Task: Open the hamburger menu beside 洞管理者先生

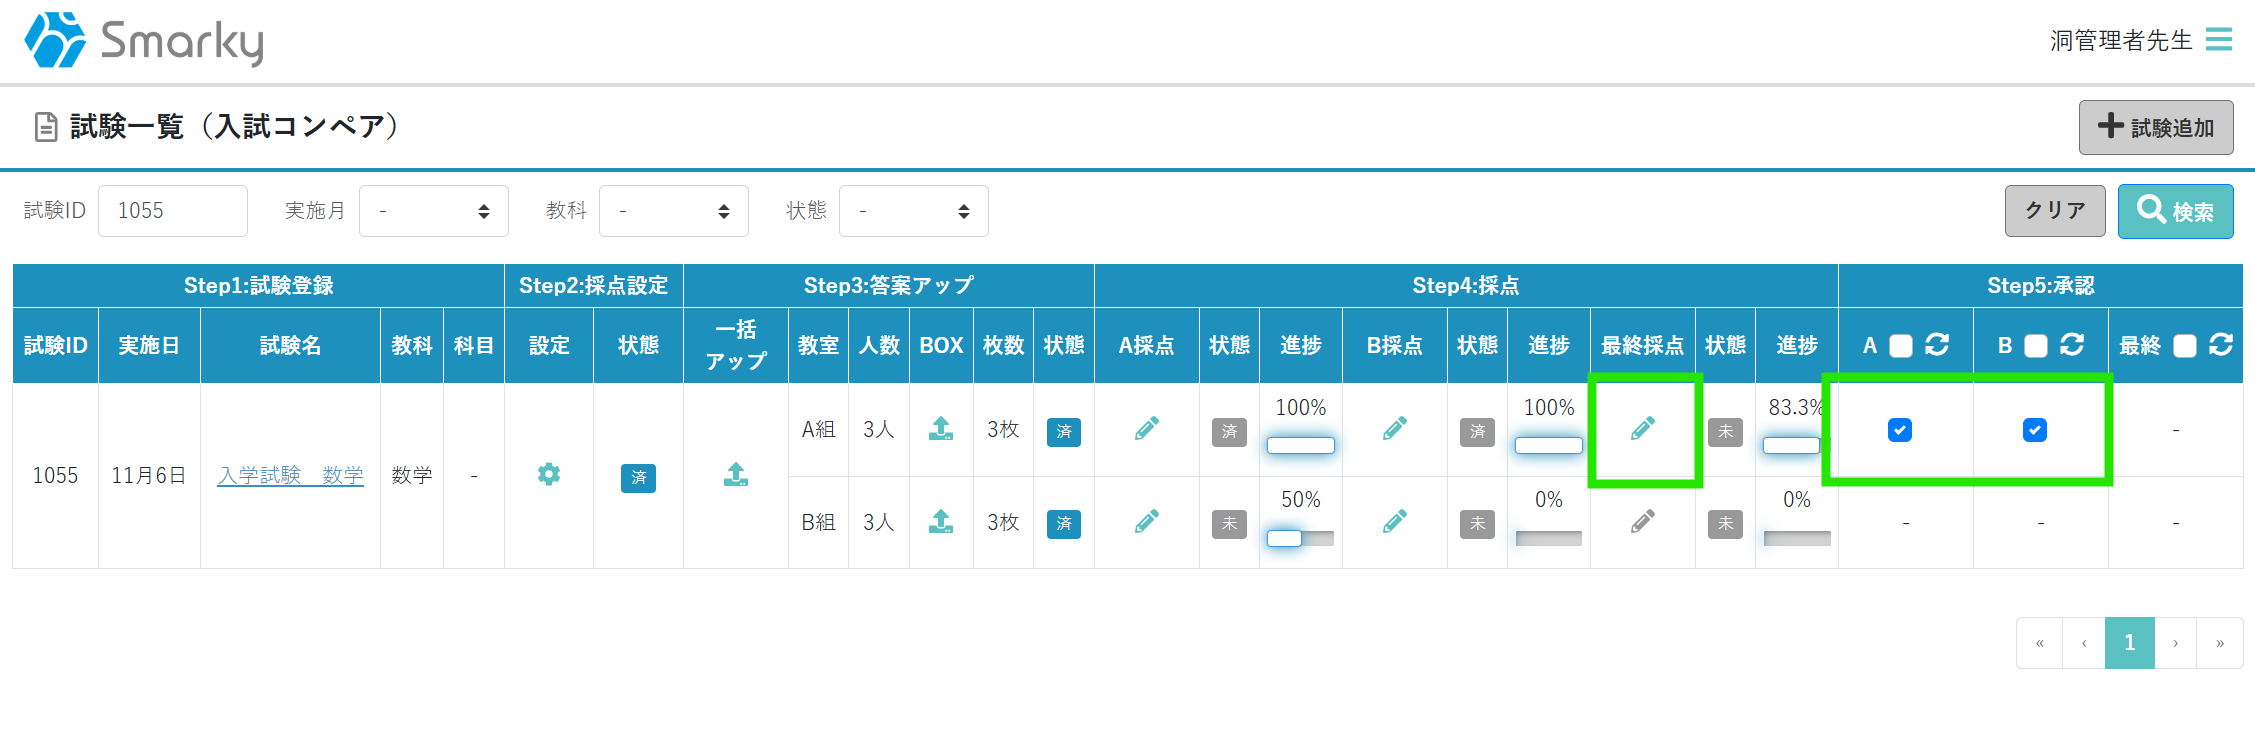Action: coord(2219,40)
